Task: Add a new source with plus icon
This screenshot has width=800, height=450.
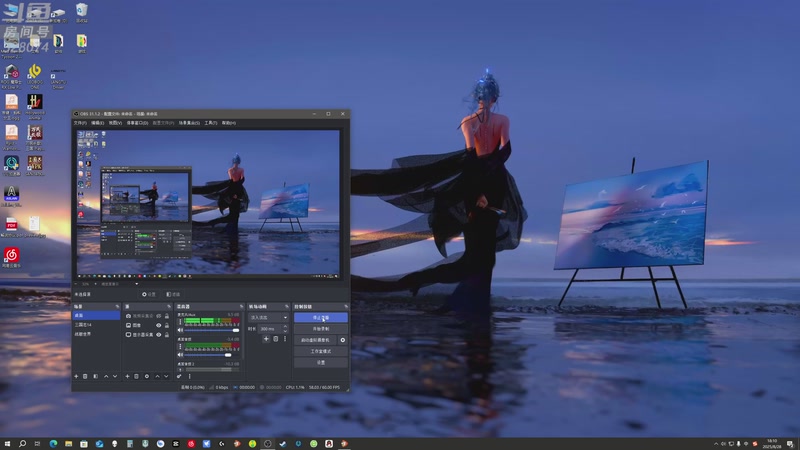Action: click(x=128, y=377)
